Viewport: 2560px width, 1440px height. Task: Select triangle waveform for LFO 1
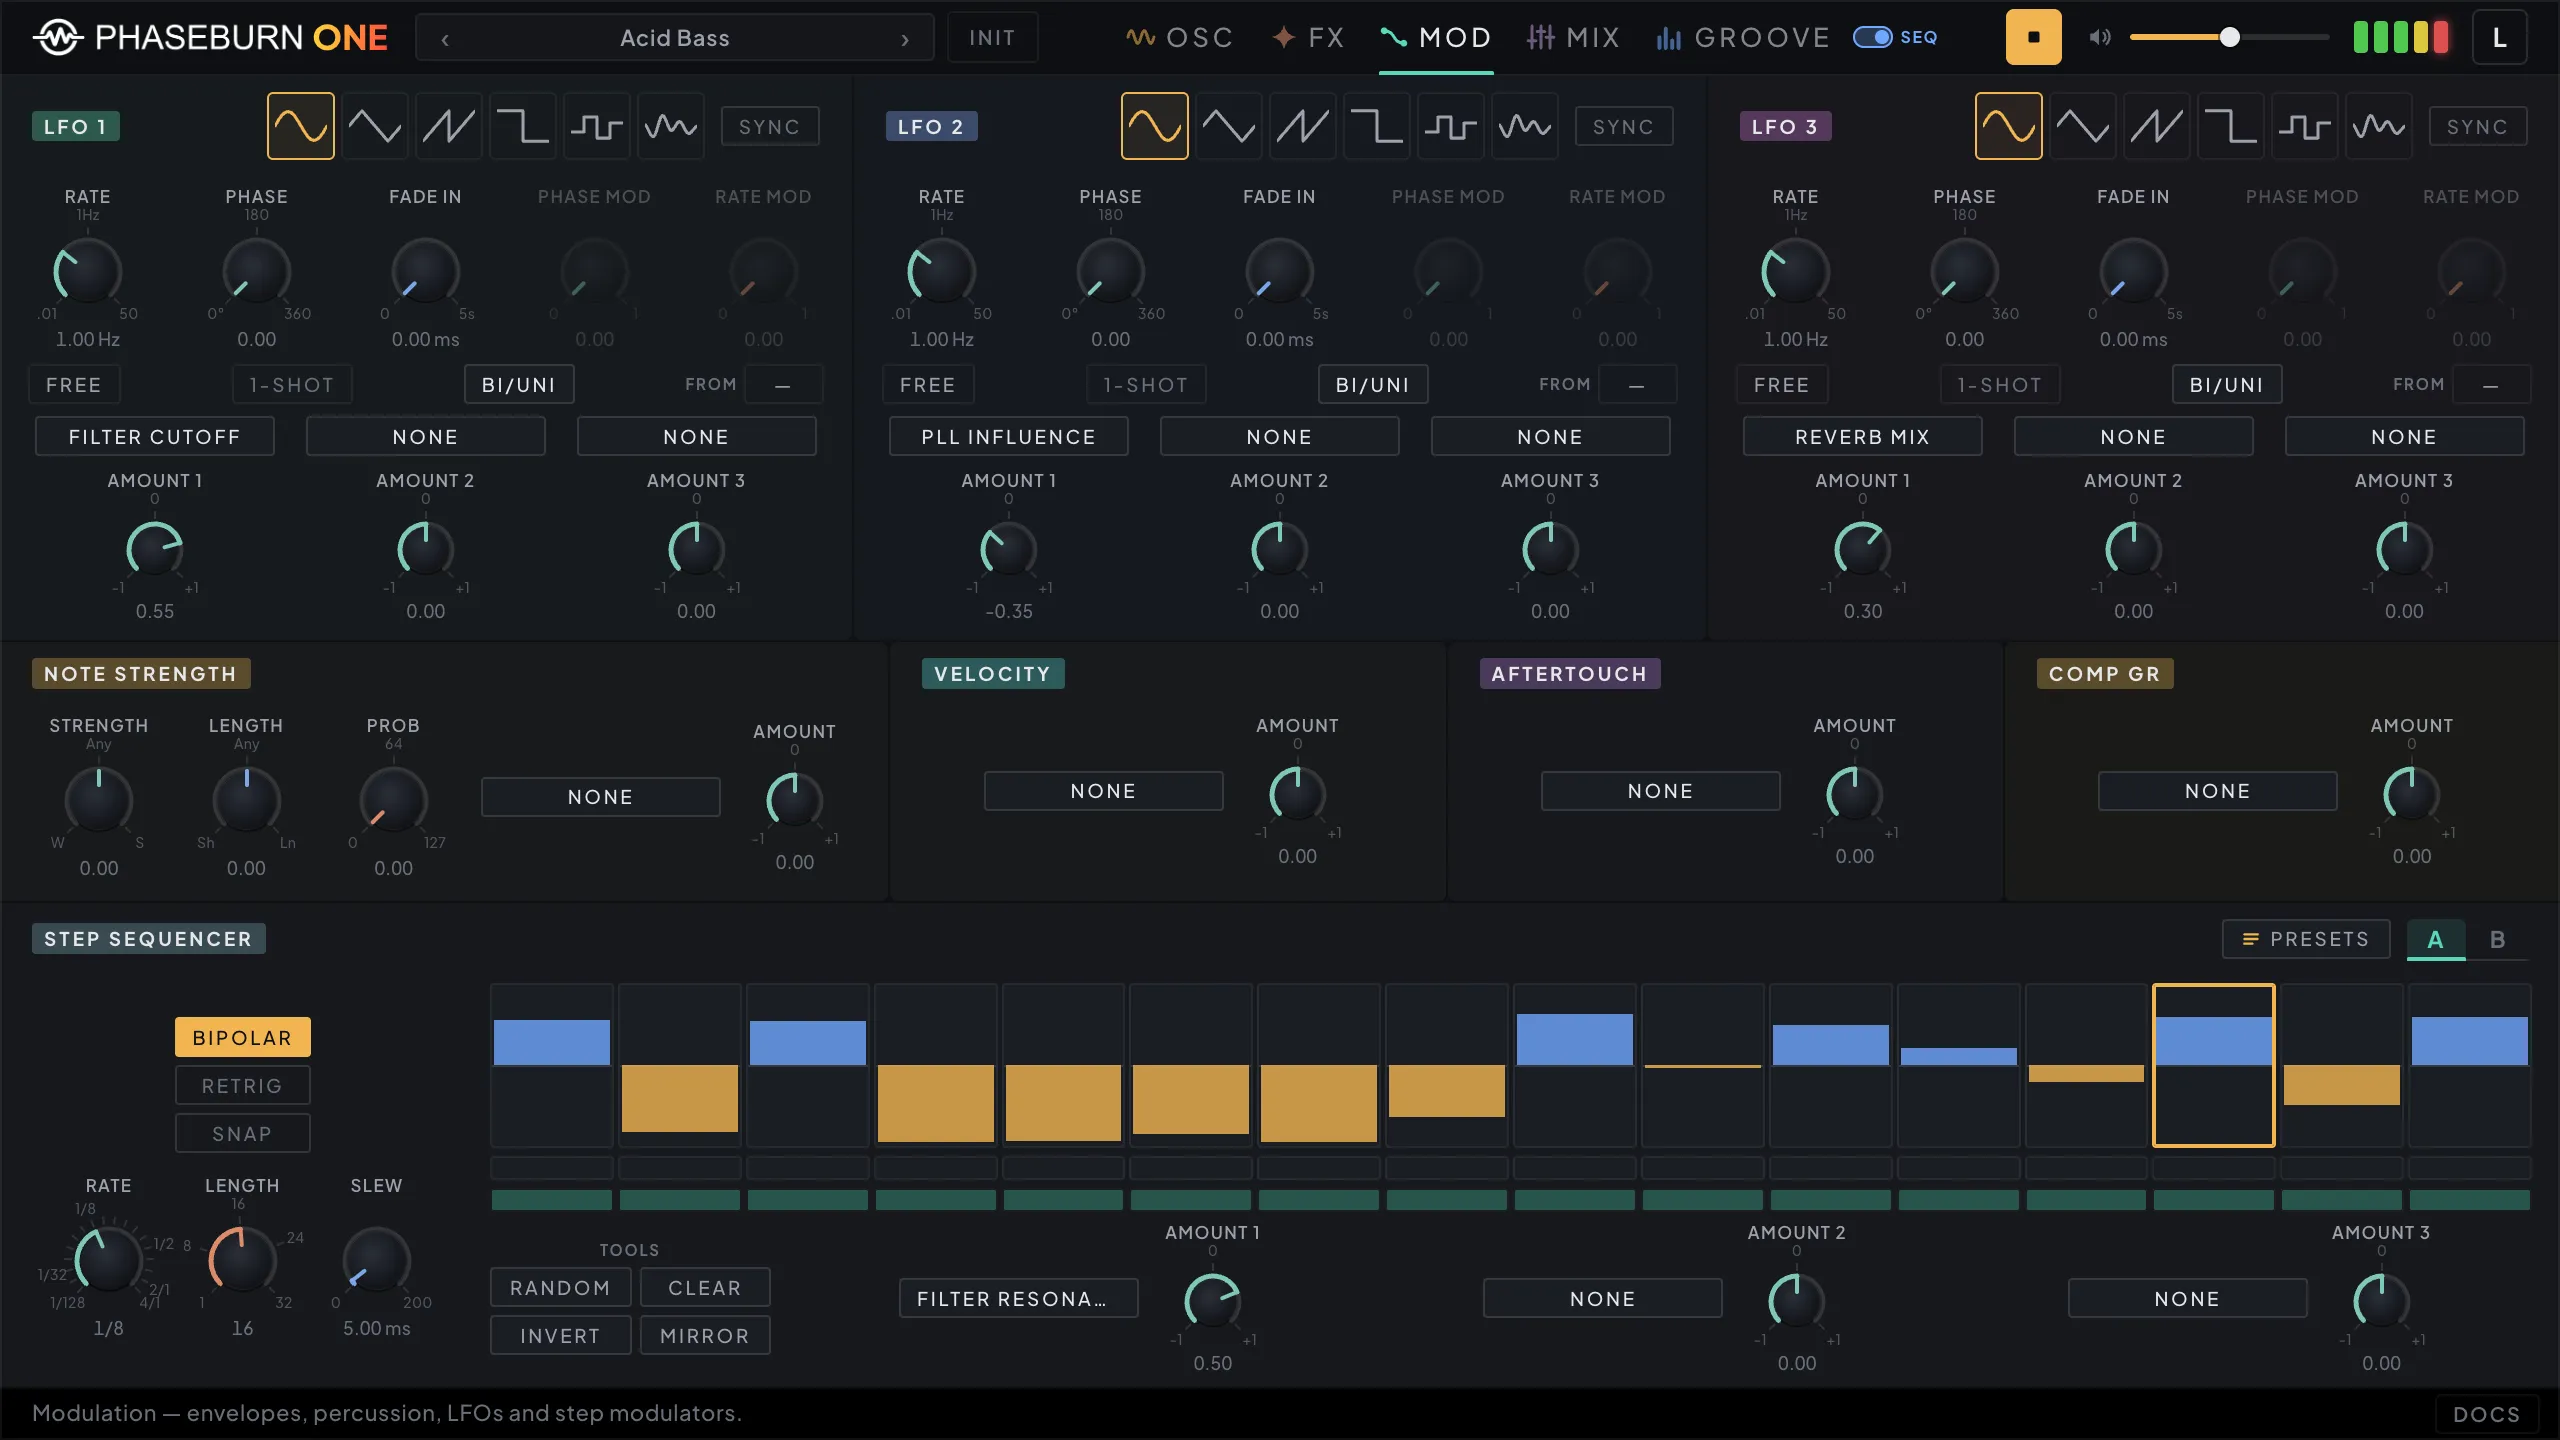(375, 126)
